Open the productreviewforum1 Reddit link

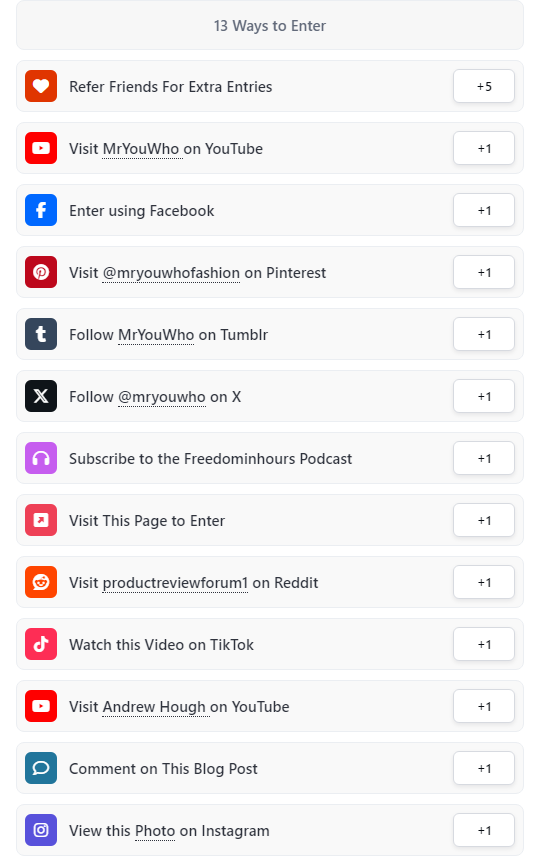[x=176, y=583]
